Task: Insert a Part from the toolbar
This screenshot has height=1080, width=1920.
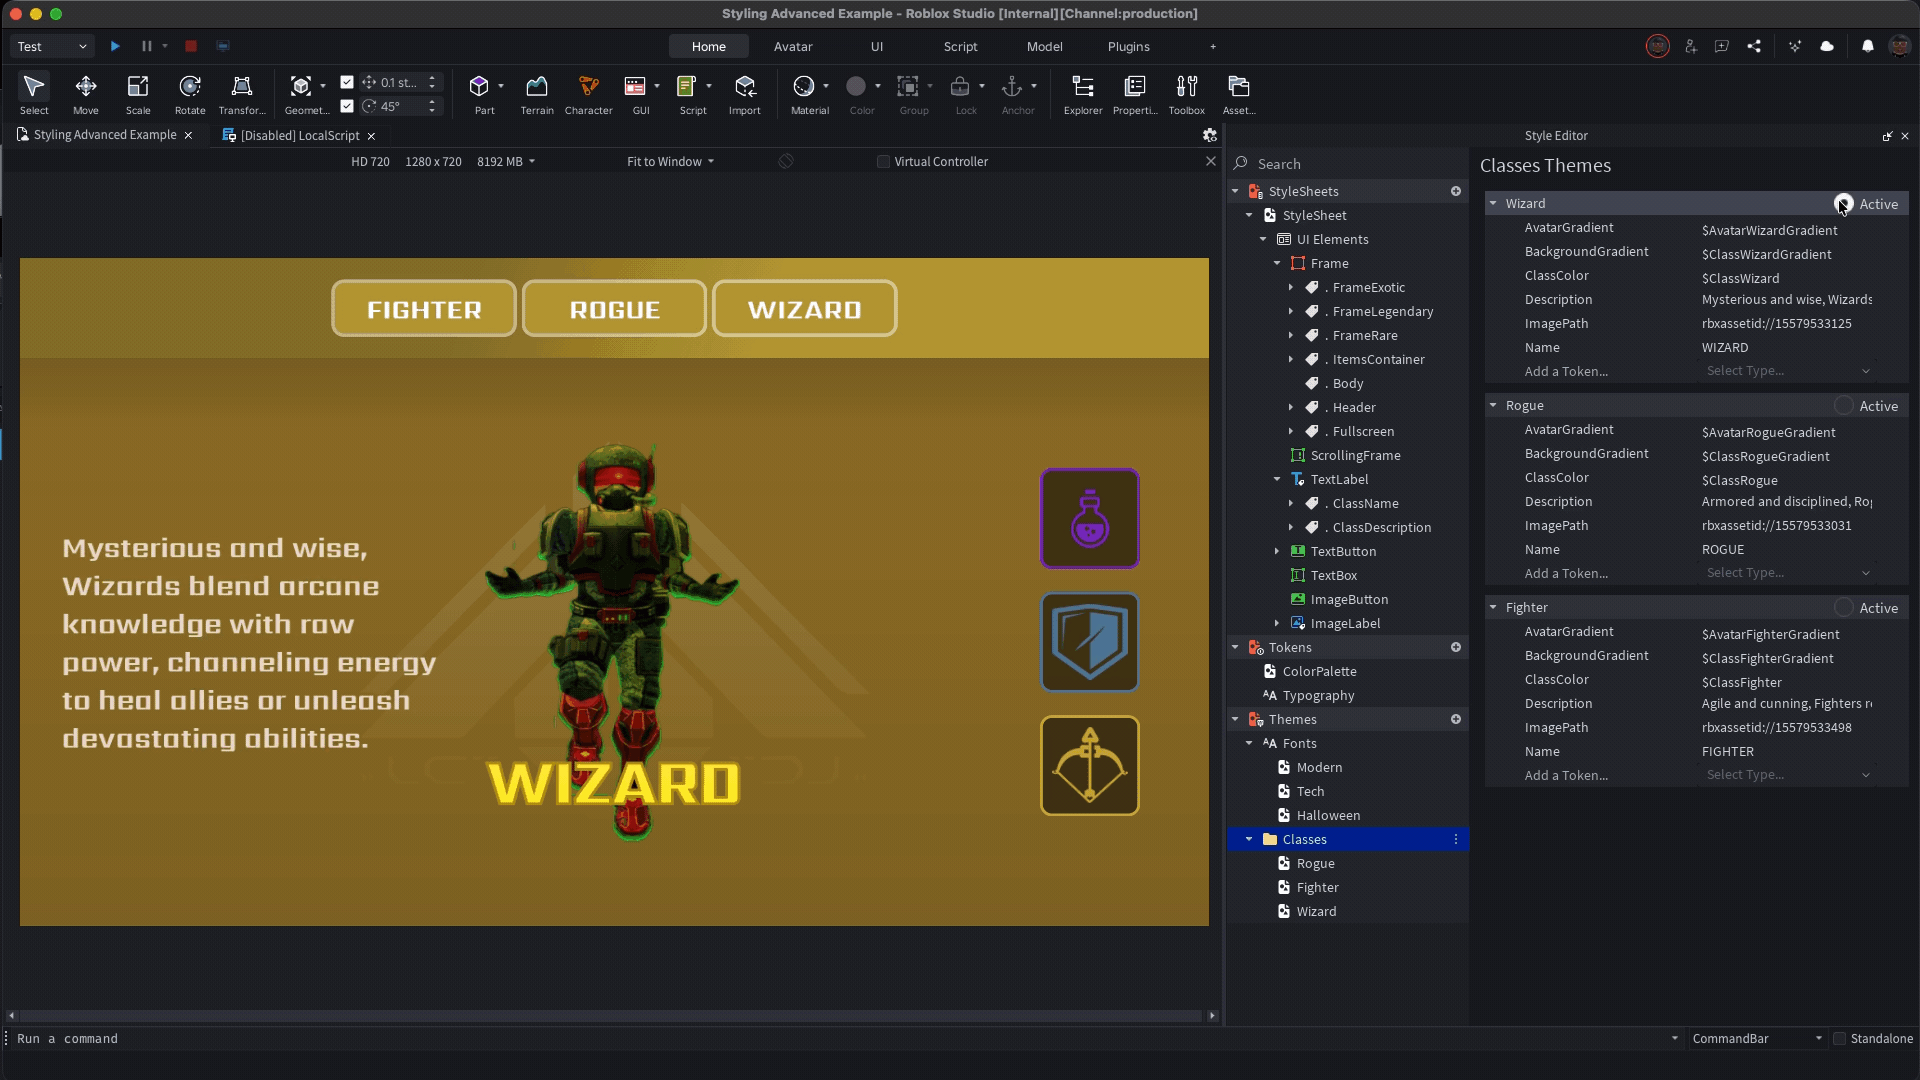Action: (x=479, y=87)
